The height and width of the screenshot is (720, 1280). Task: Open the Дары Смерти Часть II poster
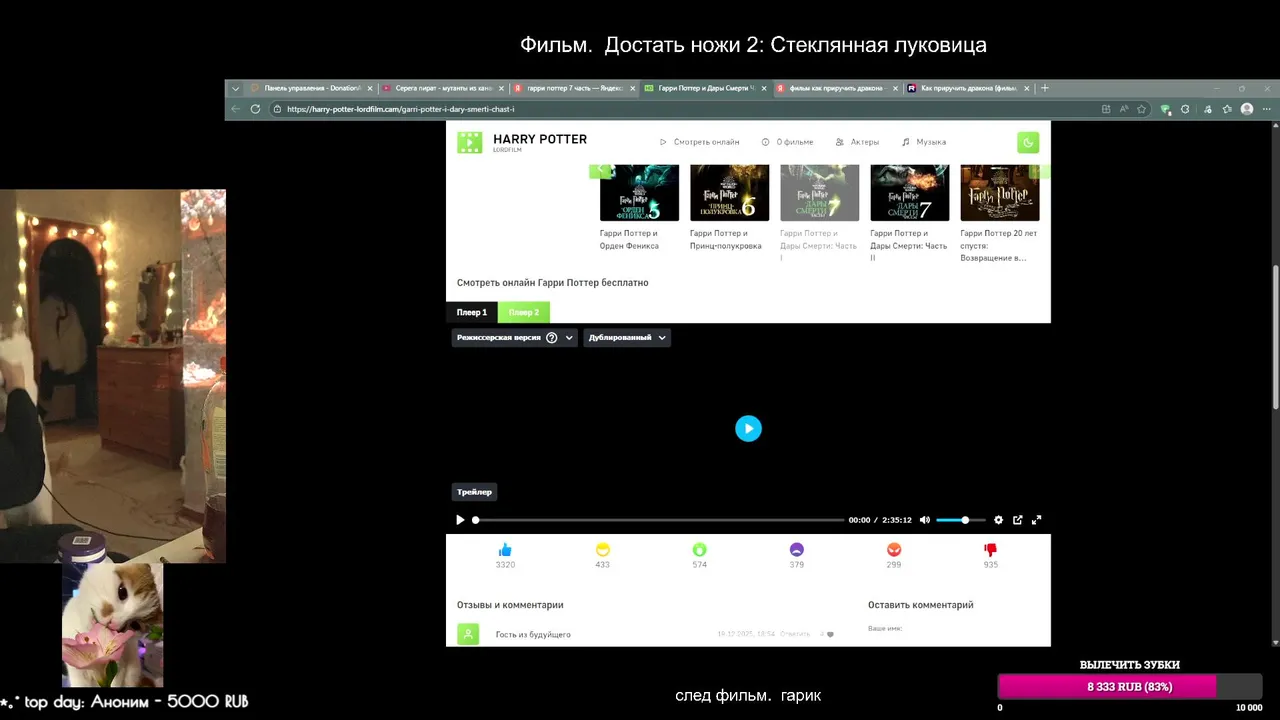tap(909, 193)
